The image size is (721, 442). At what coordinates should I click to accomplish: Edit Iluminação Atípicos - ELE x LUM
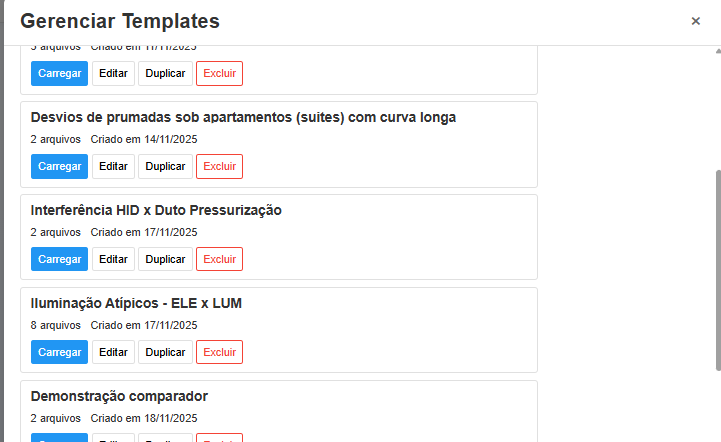click(113, 352)
